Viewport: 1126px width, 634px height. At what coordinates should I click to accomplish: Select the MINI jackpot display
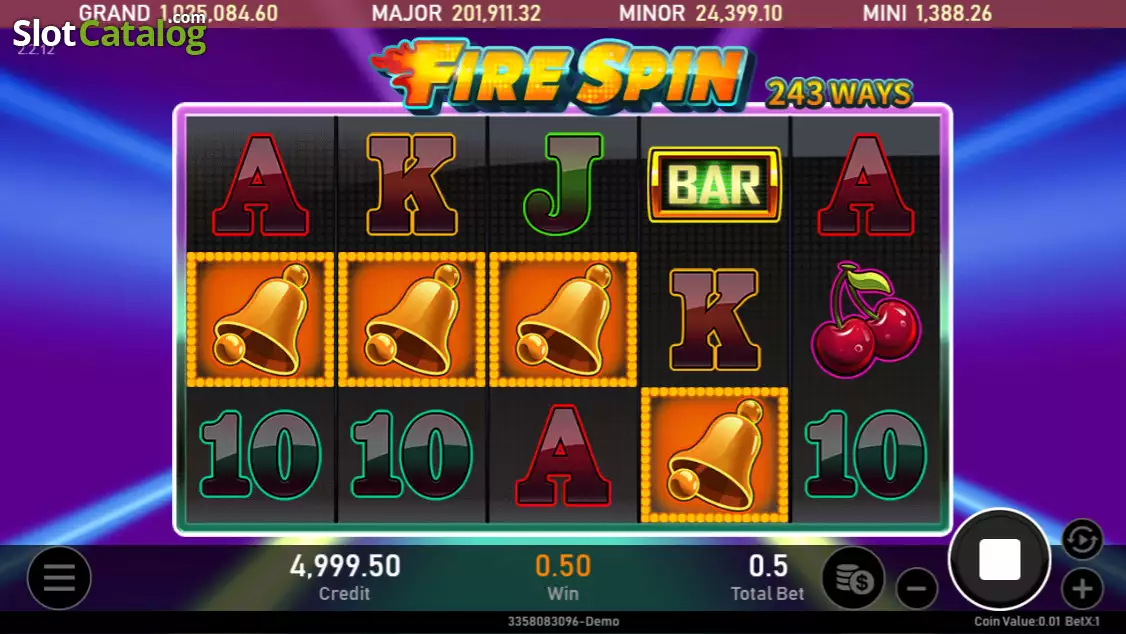click(926, 13)
